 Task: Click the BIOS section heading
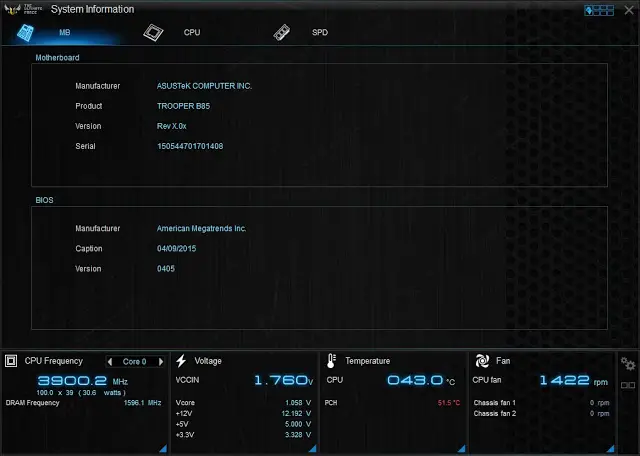pos(44,200)
